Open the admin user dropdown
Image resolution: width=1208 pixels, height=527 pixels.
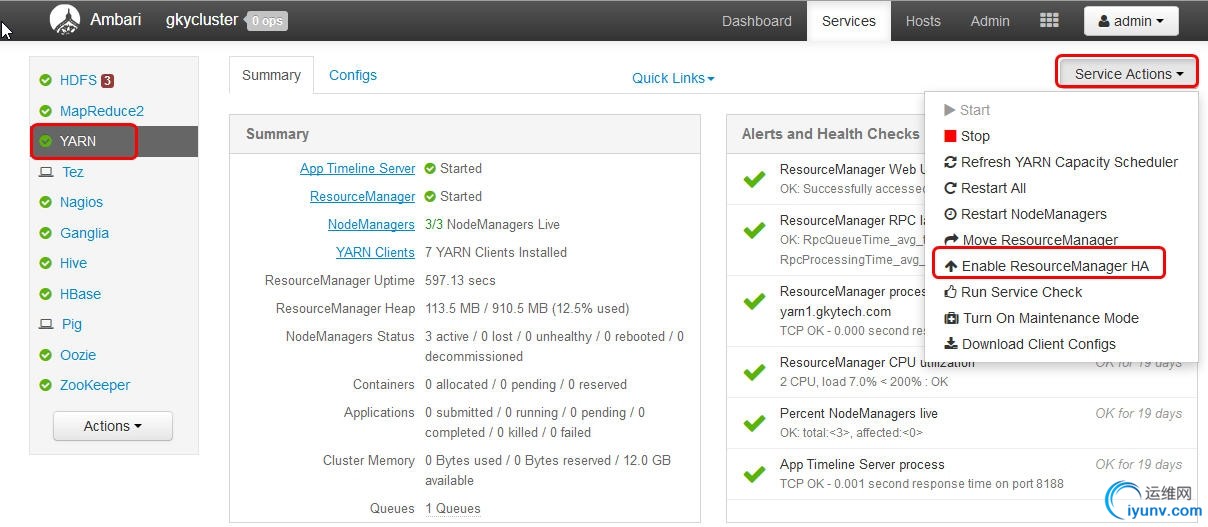point(1130,21)
